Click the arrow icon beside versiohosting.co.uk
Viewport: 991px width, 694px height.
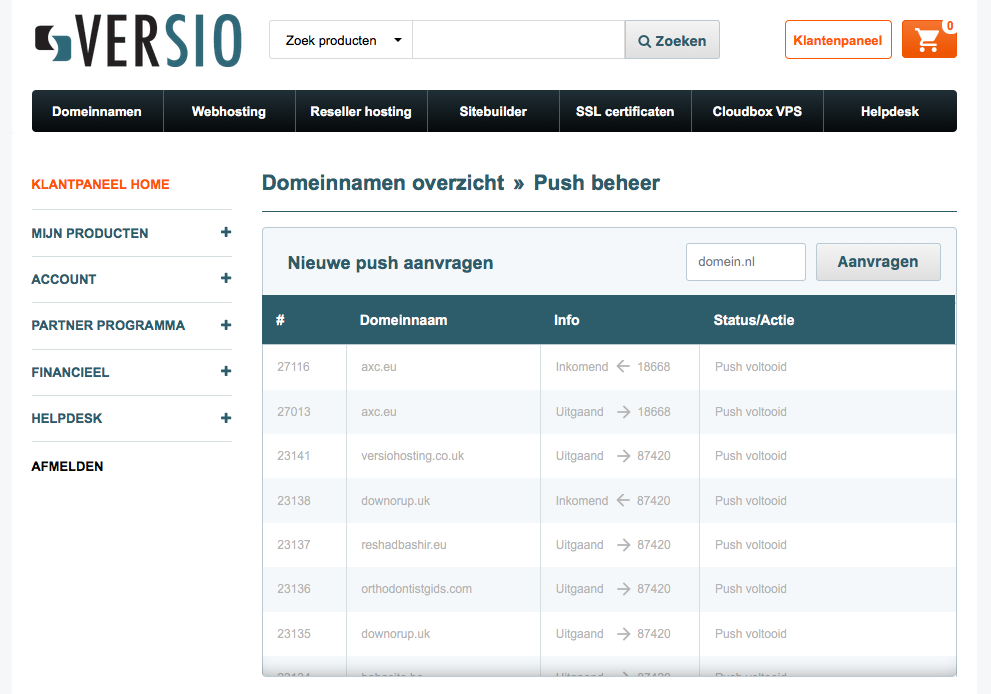[623, 456]
